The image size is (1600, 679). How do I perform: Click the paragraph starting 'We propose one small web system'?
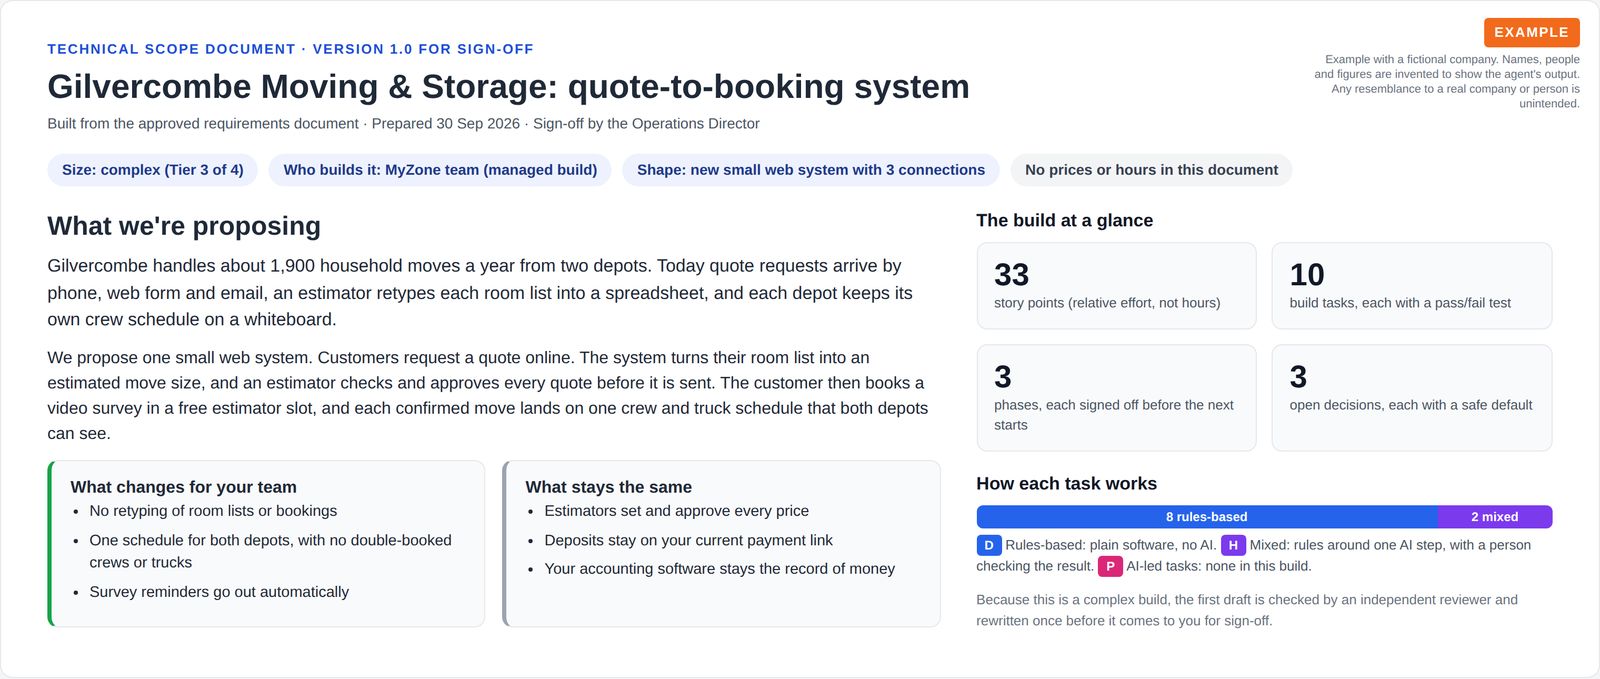(x=488, y=395)
